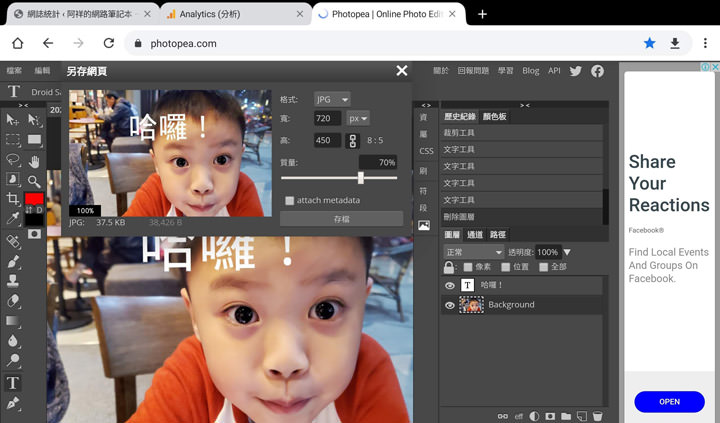Toggle the 像素 lock checkbox

468,267
